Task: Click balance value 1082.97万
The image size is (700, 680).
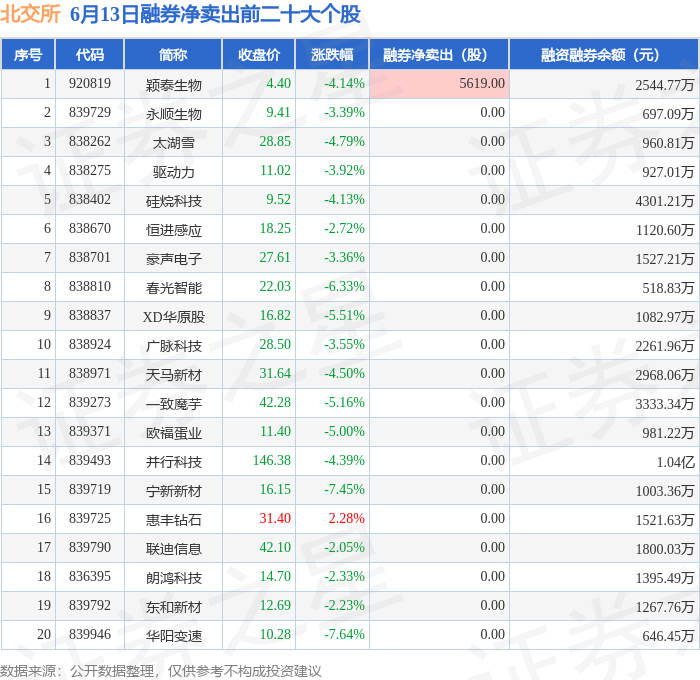Action: (665, 317)
